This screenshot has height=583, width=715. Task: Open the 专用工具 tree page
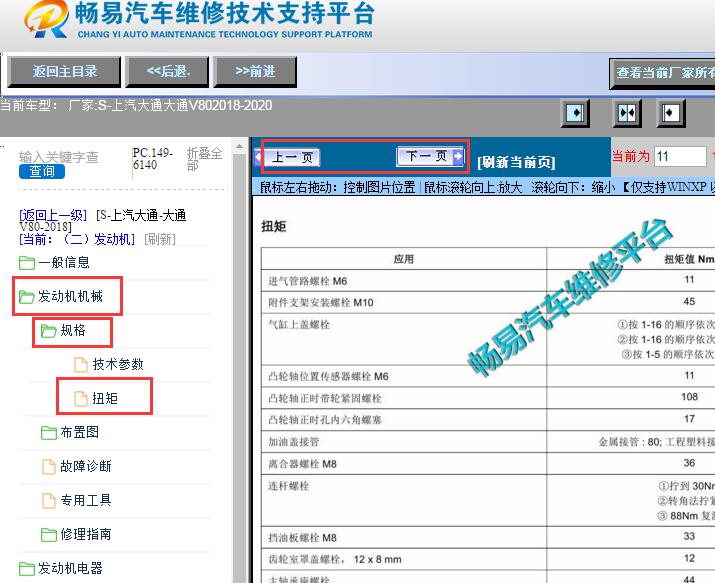(86, 500)
